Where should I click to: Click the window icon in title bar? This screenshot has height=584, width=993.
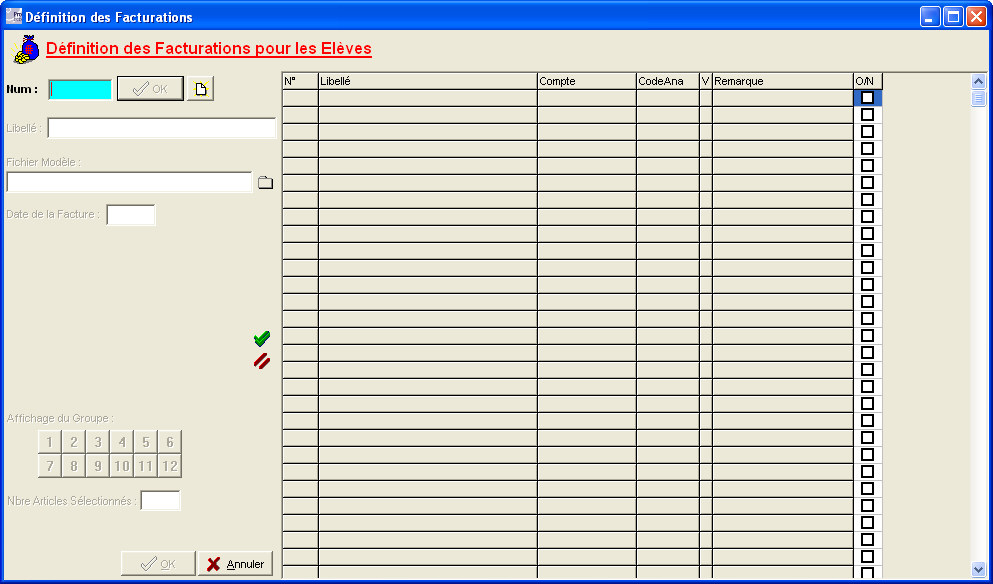13,16
